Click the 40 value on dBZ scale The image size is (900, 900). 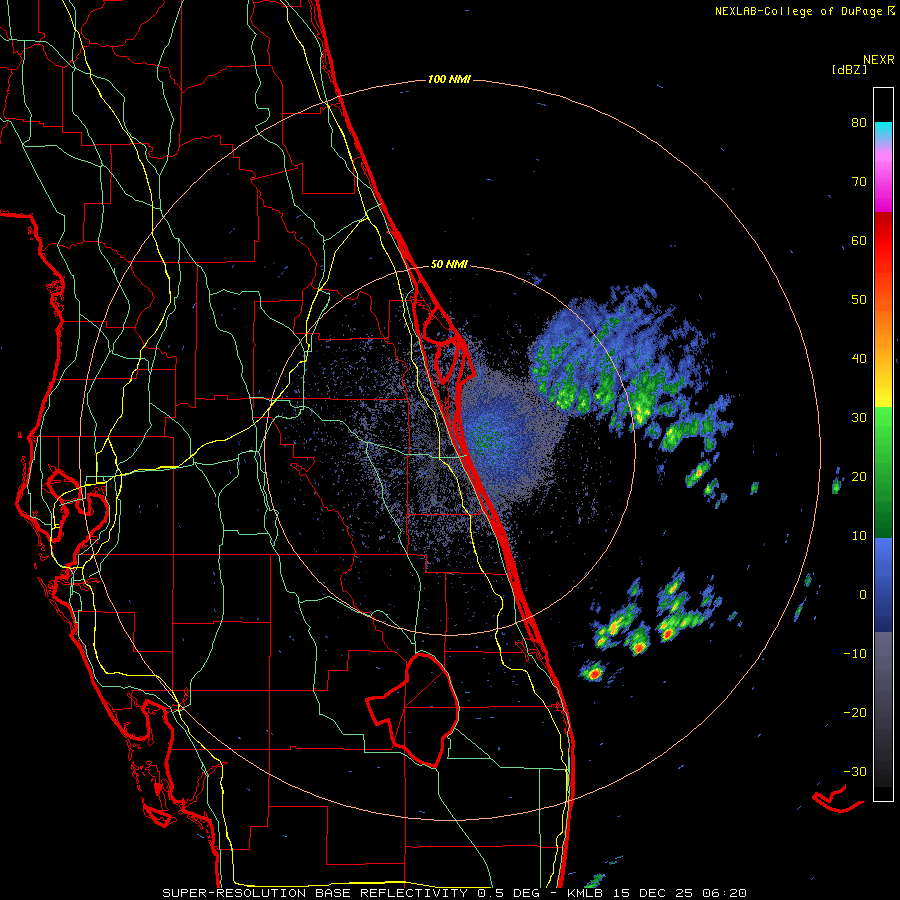click(859, 359)
